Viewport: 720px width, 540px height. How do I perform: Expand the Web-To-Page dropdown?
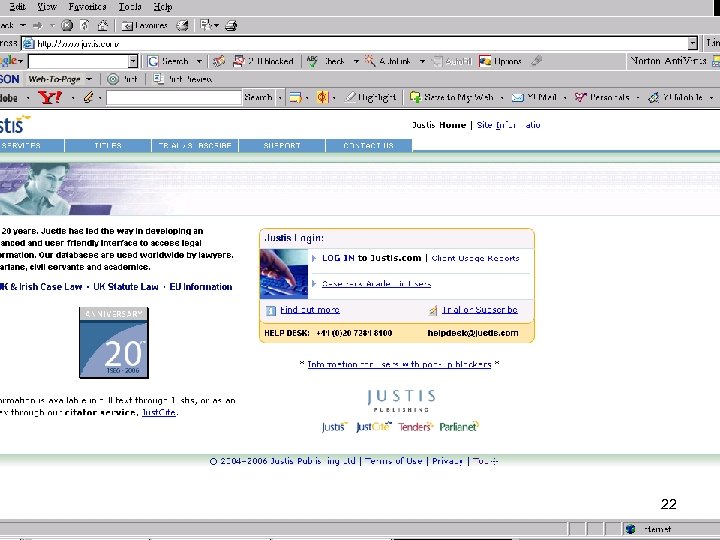click(x=89, y=79)
